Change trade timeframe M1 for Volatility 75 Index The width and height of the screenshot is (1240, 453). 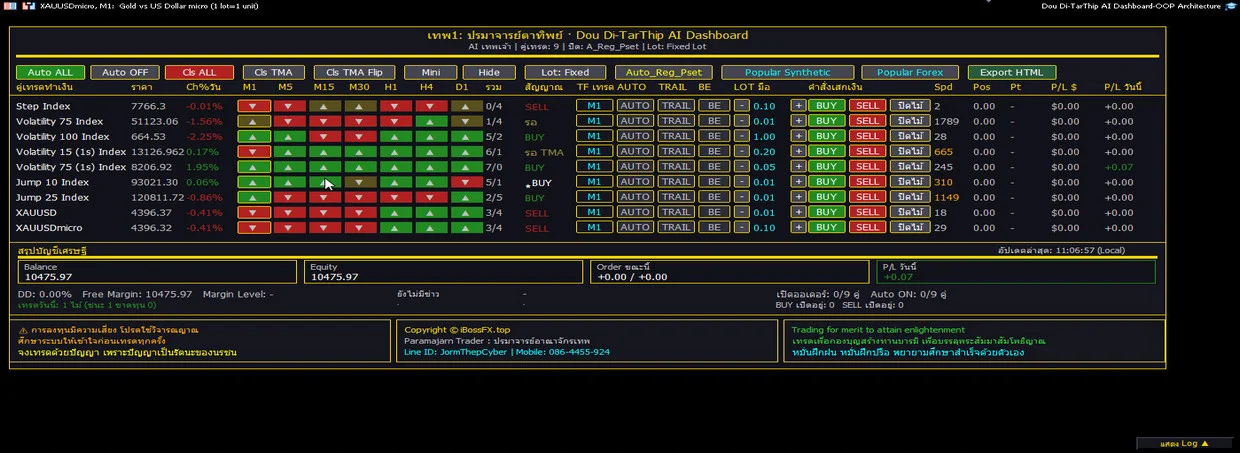click(x=594, y=121)
